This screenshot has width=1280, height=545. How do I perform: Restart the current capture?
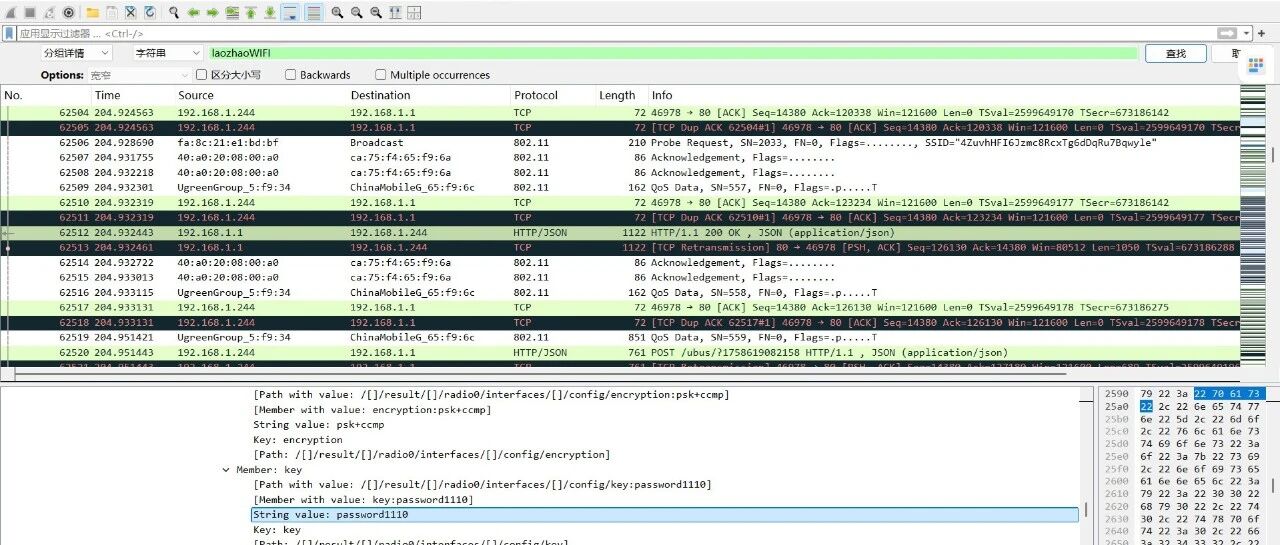(50, 13)
